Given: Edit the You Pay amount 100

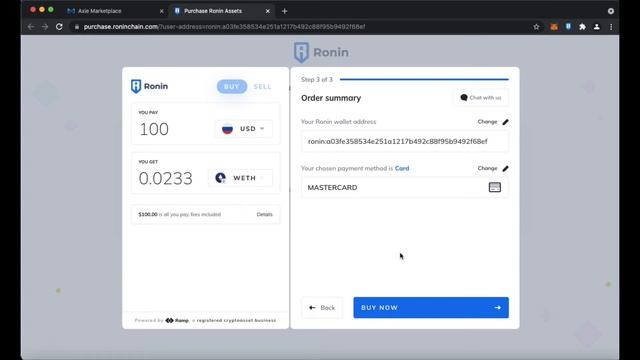Looking at the screenshot, I should click(x=154, y=129).
